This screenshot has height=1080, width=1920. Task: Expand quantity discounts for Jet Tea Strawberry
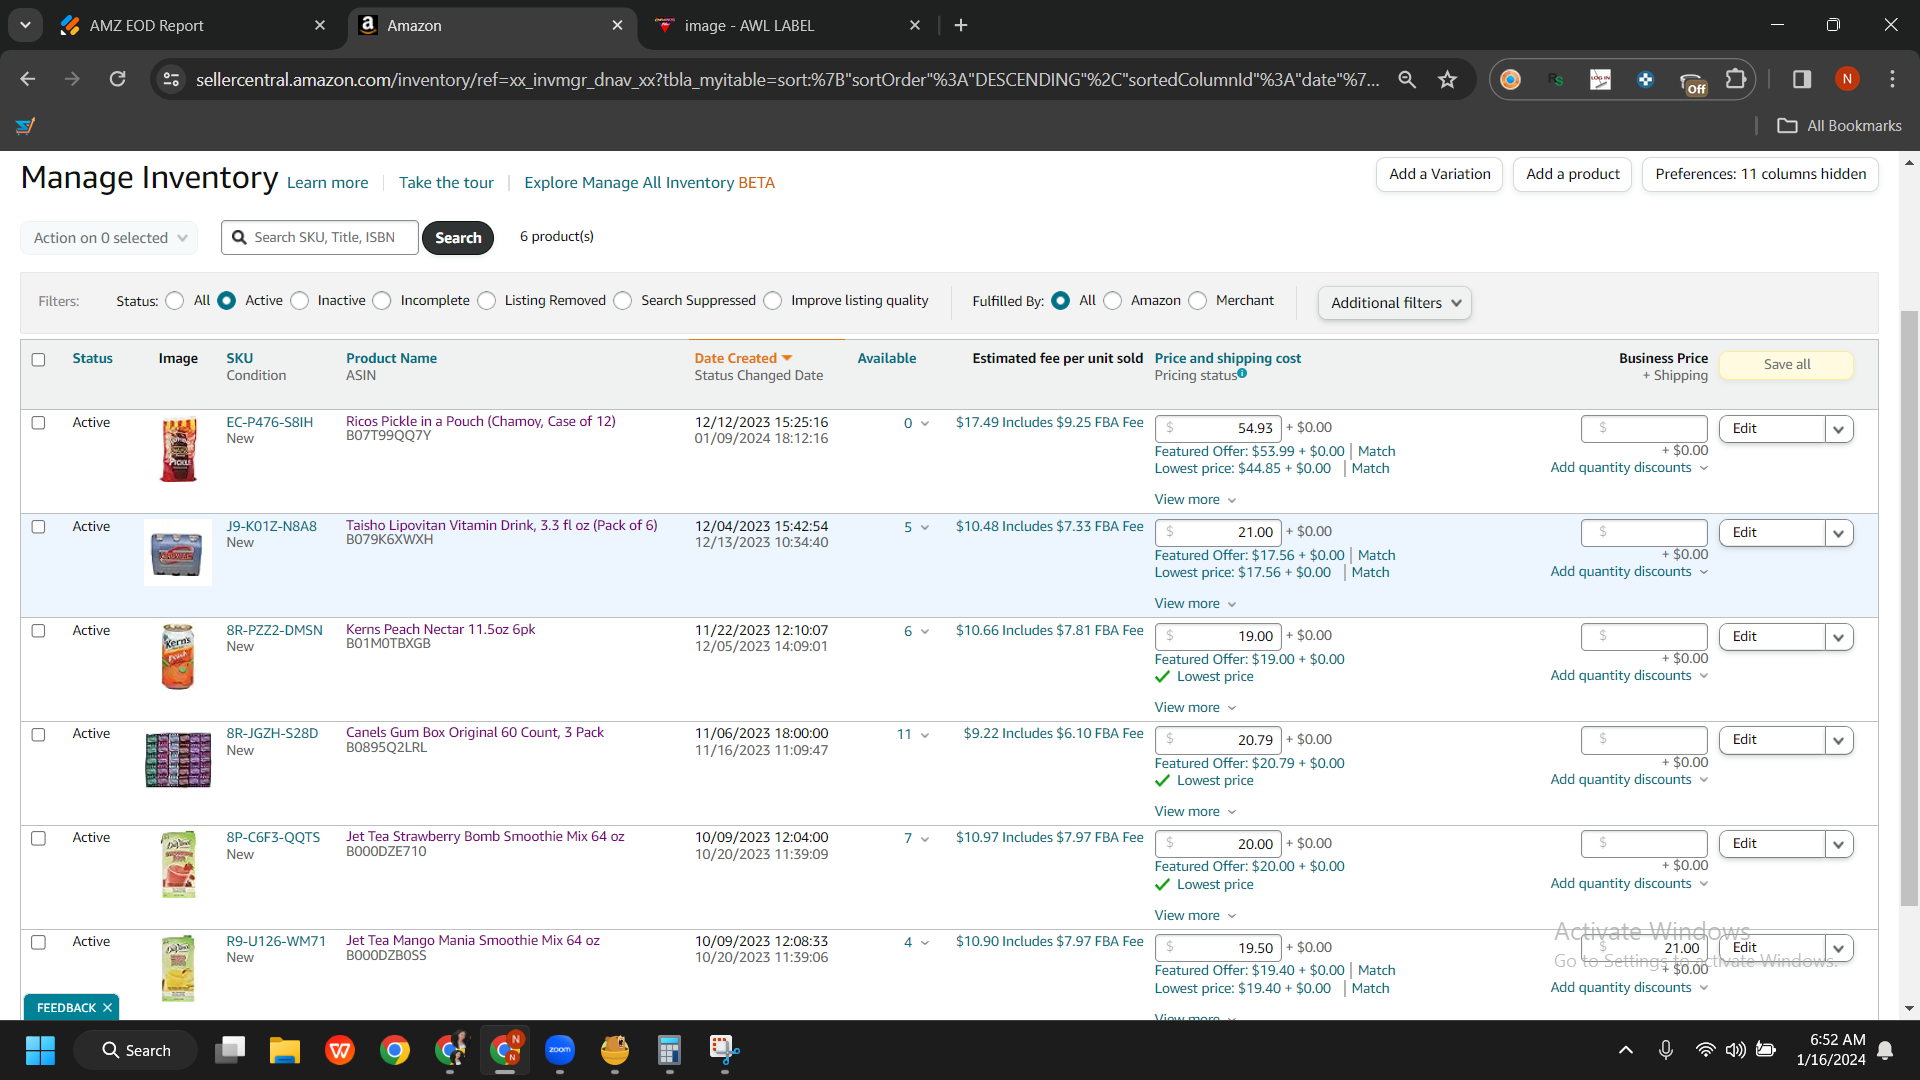[x=1629, y=884]
